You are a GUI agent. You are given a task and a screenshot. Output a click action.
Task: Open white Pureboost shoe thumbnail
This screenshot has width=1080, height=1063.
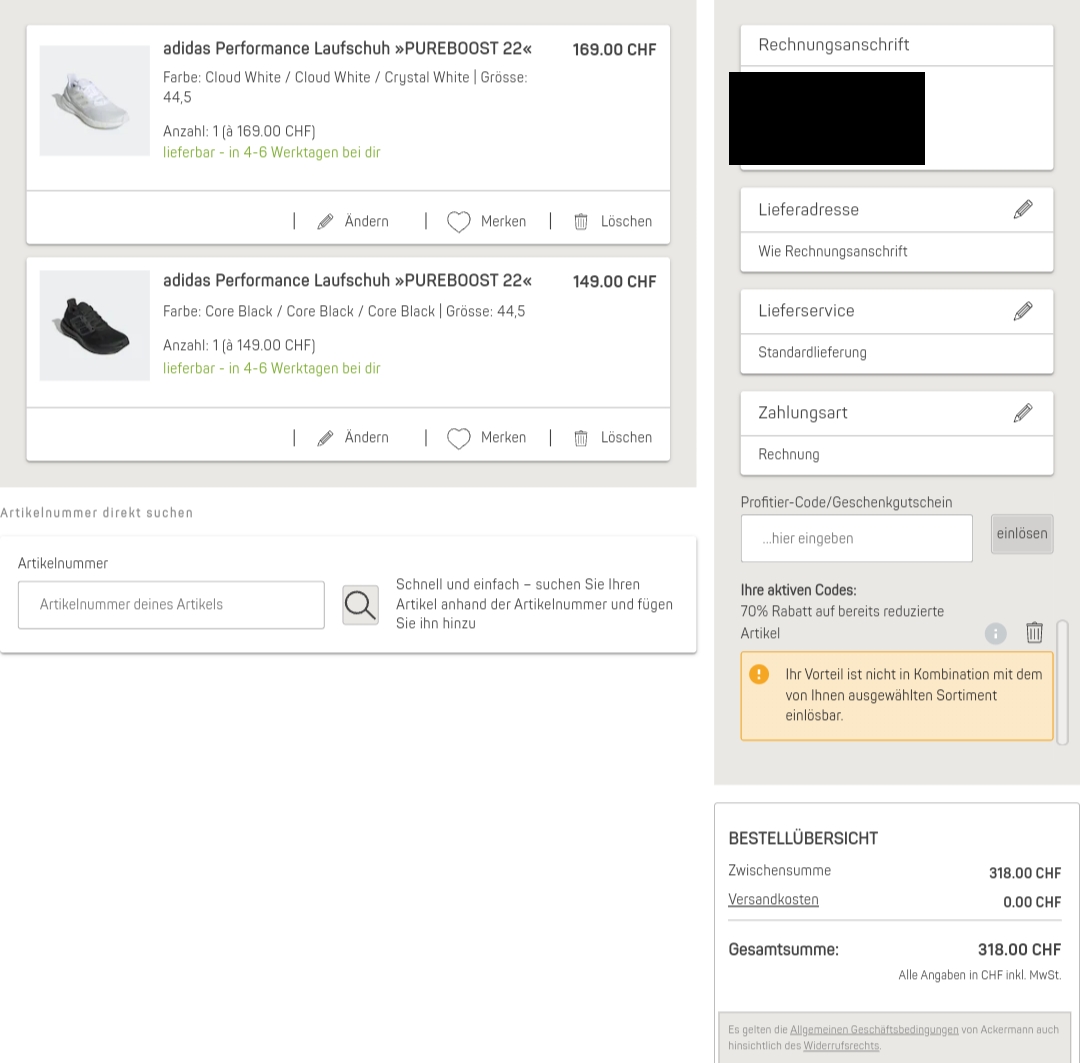coord(95,101)
